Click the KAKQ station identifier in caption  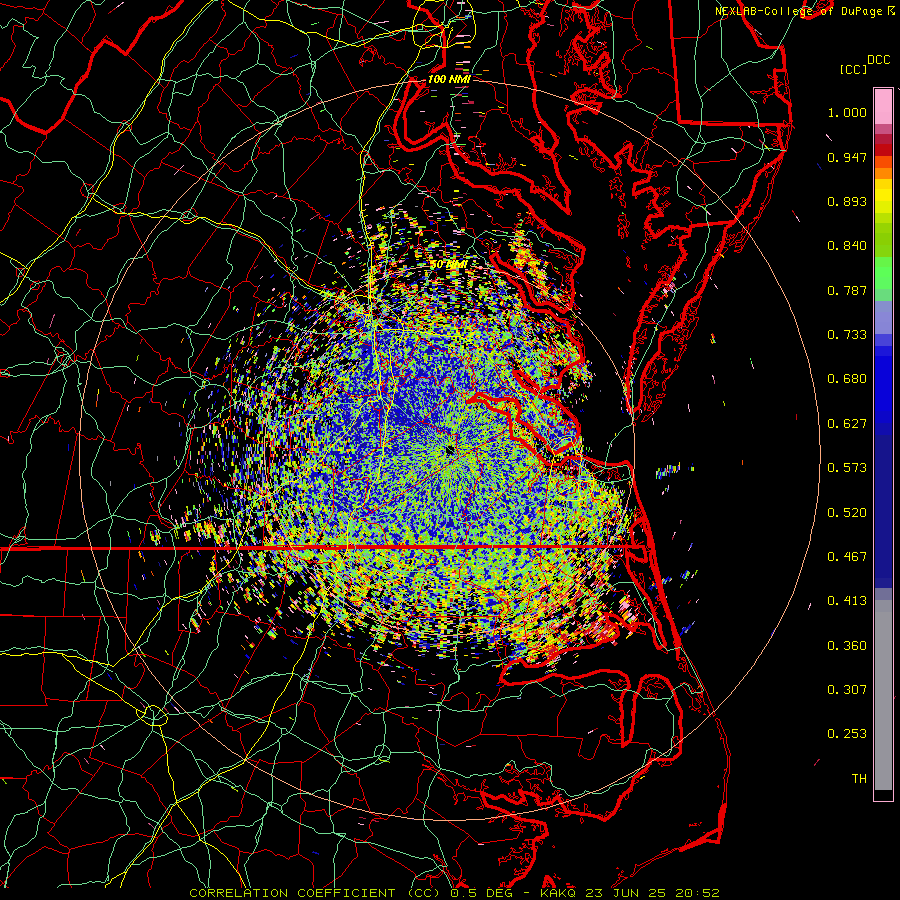tap(558, 893)
